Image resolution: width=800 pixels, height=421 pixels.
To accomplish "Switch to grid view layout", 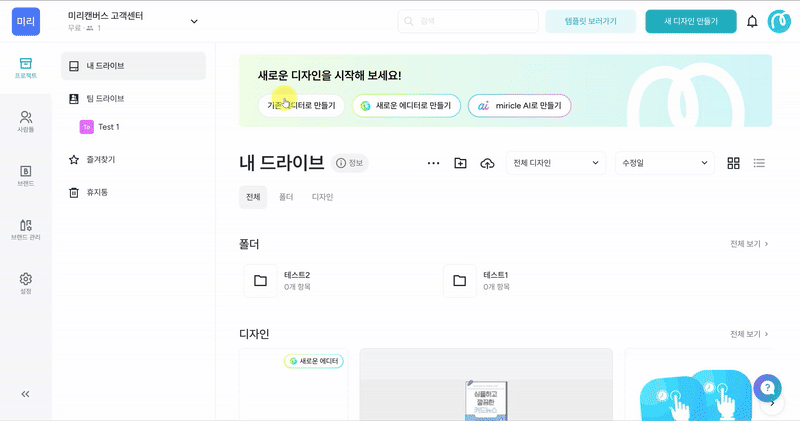I will point(733,163).
